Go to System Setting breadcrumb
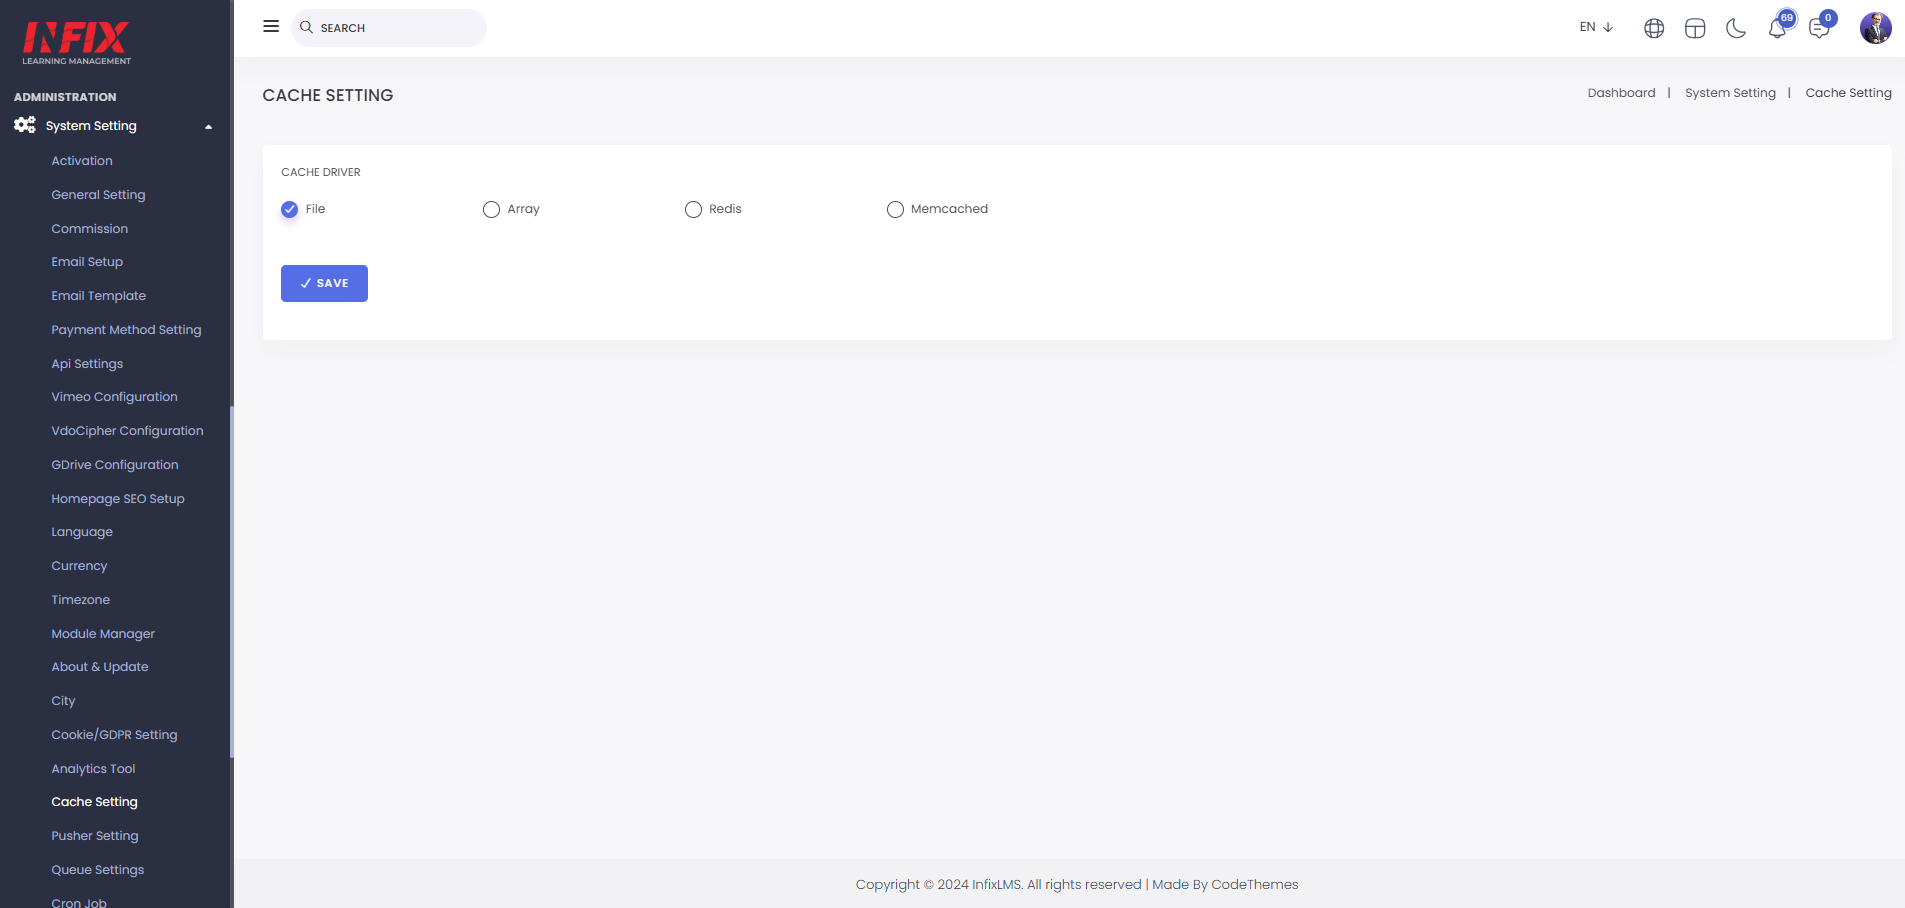The image size is (1905, 908). (x=1730, y=93)
